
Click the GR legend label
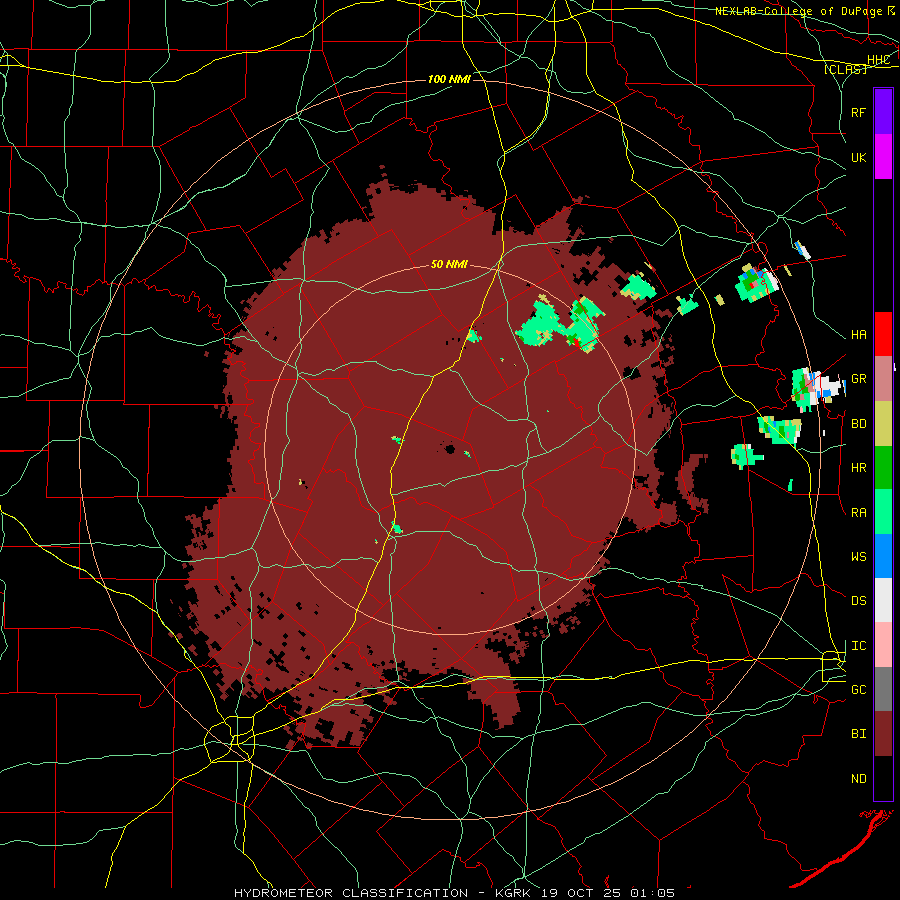click(x=859, y=379)
